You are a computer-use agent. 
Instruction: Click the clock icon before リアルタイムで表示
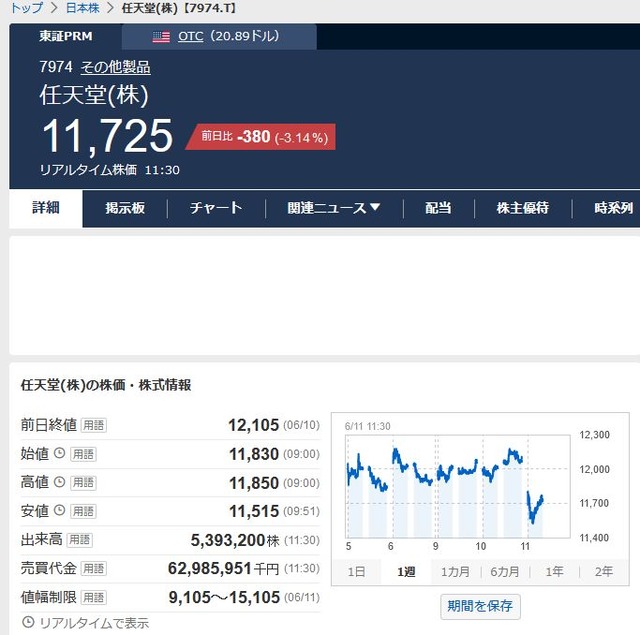(28, 622)
